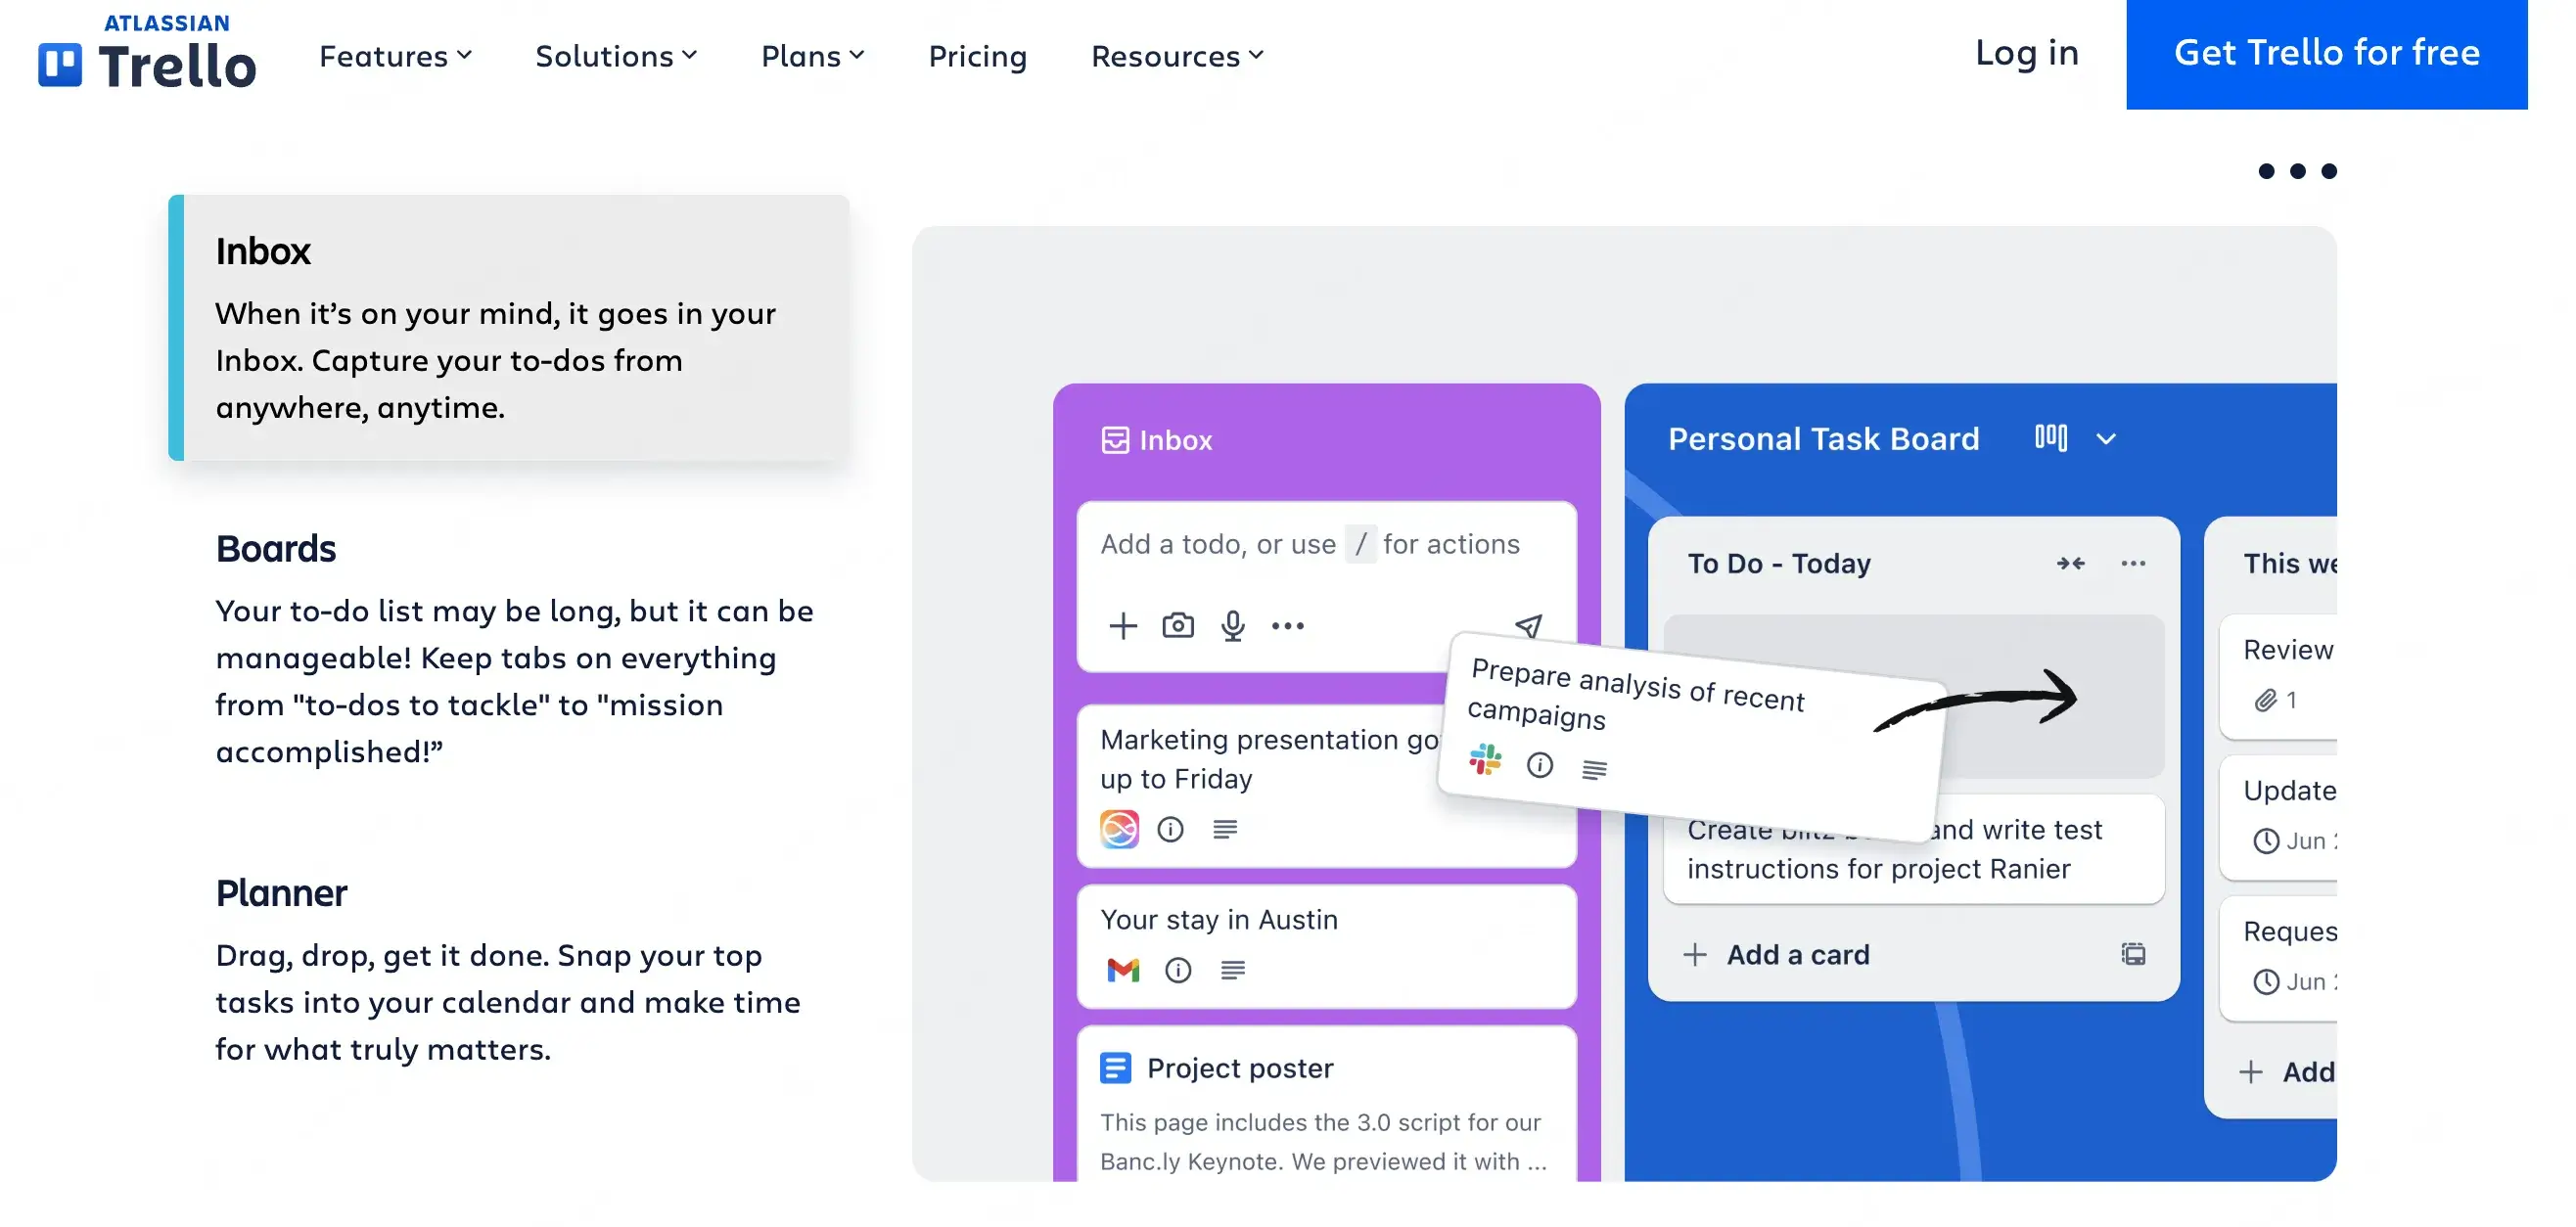Expand the Features menu

click(x=395, y=56)
